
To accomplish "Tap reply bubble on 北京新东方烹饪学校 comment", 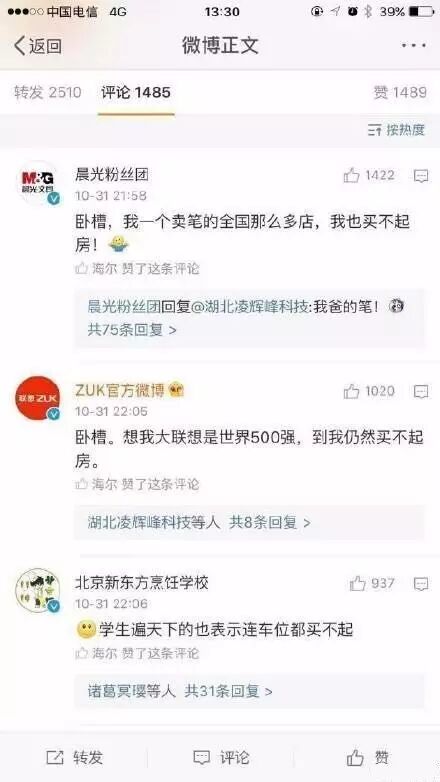I will tap(421, 584).
